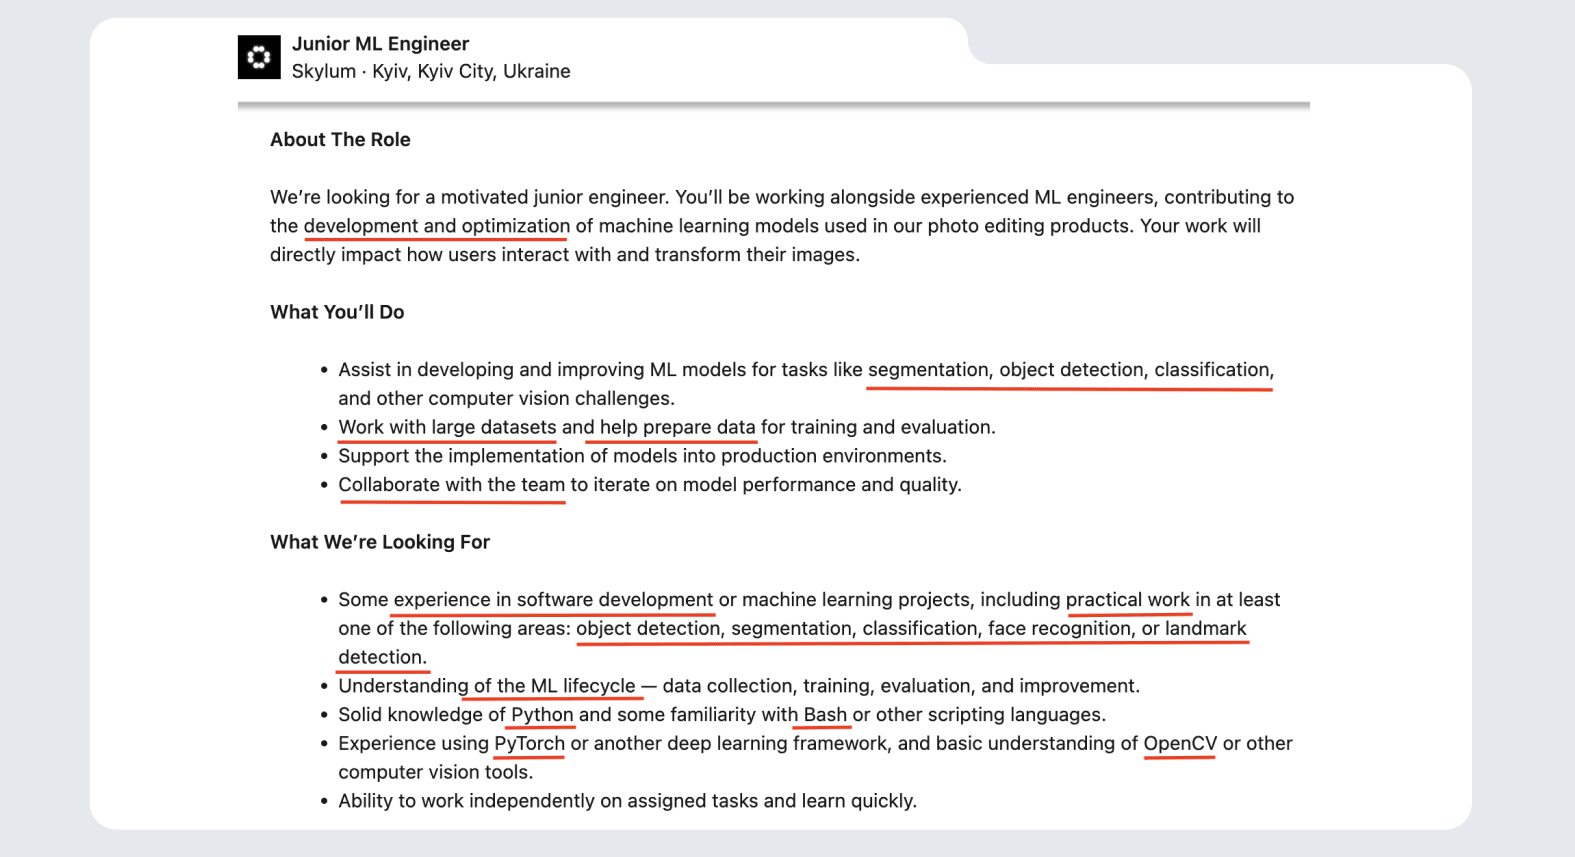Click the underlined word "Python"
The image size is (1575, 857).
click(542, 715)
